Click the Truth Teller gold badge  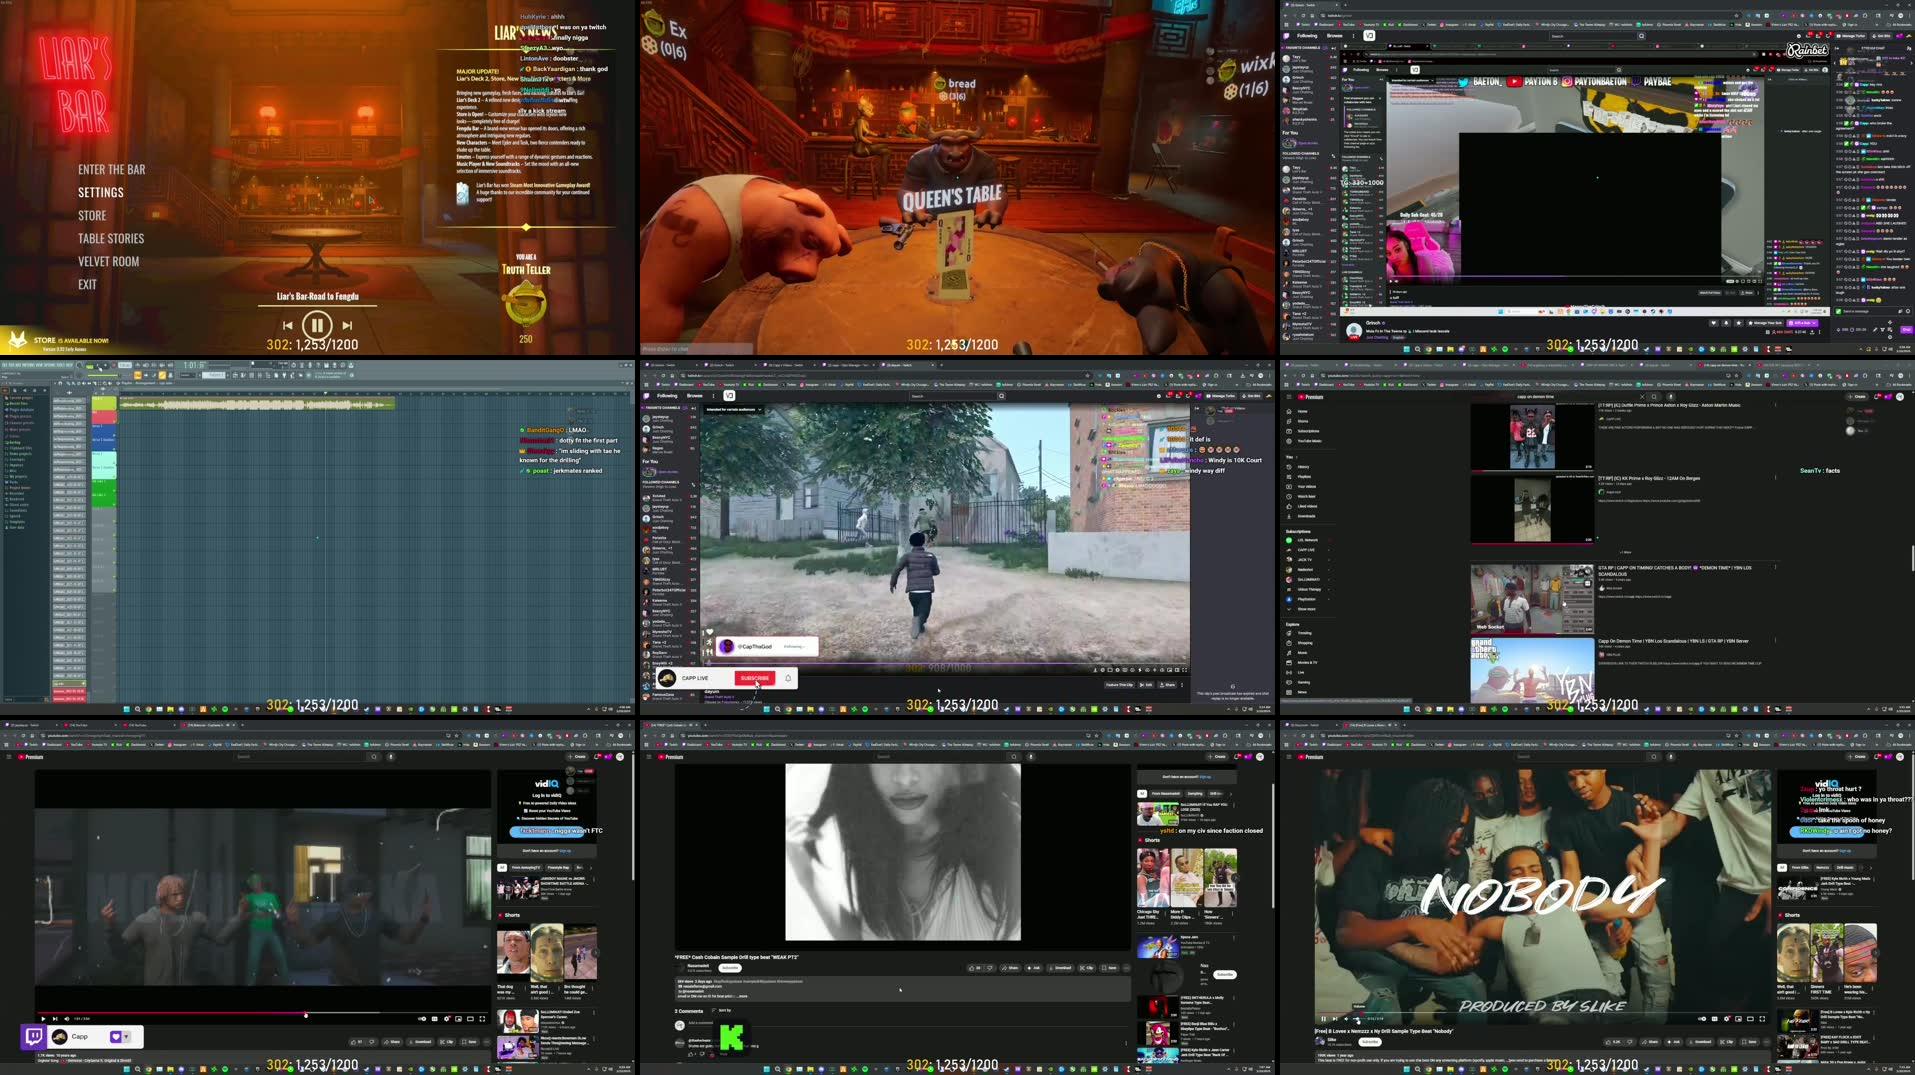click(525, 303)
